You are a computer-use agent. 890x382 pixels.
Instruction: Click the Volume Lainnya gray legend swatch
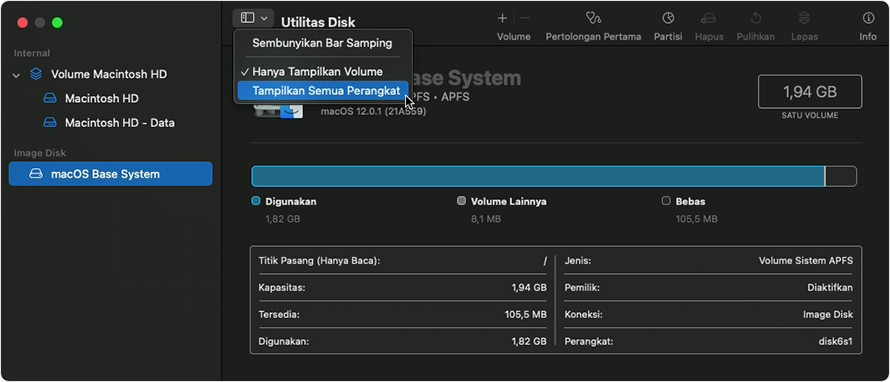pos(461,201)
